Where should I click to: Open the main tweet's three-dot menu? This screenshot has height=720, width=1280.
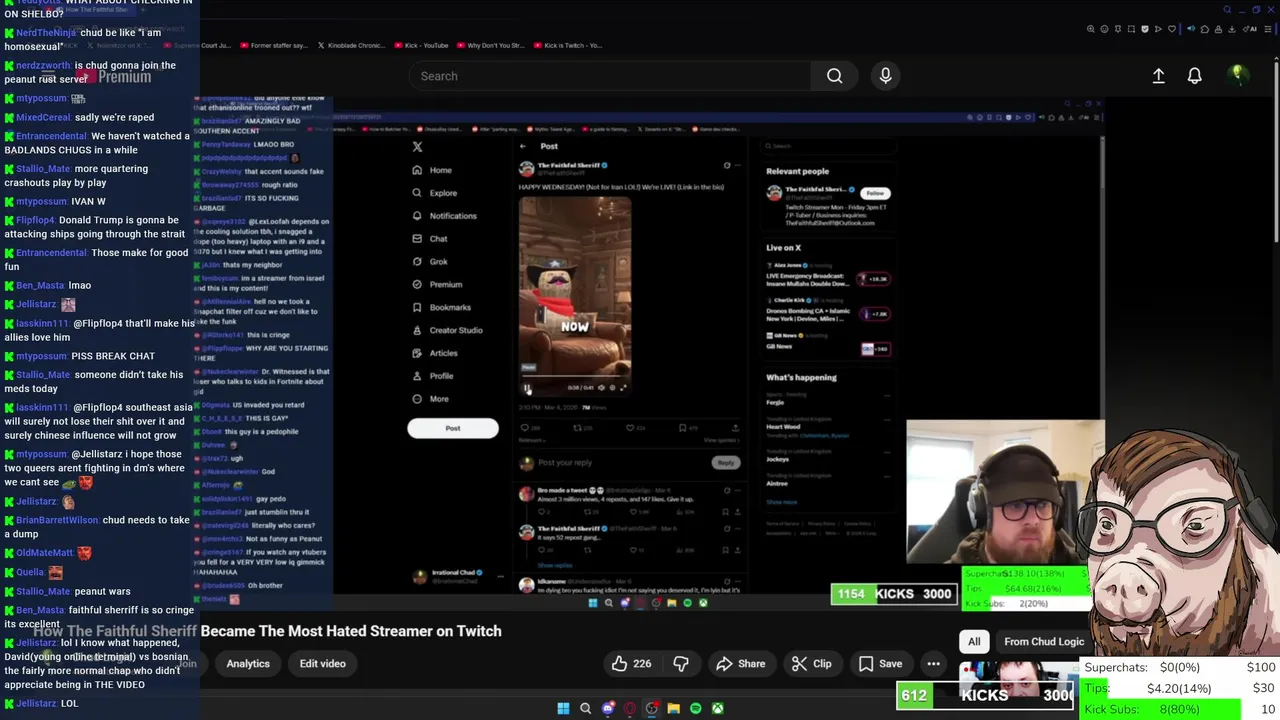[x=737, y=165]
